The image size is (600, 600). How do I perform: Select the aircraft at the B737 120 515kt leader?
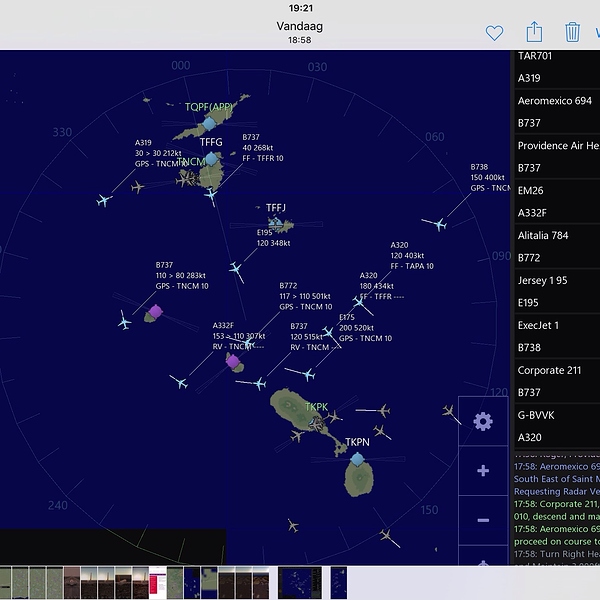coord(259,383)
